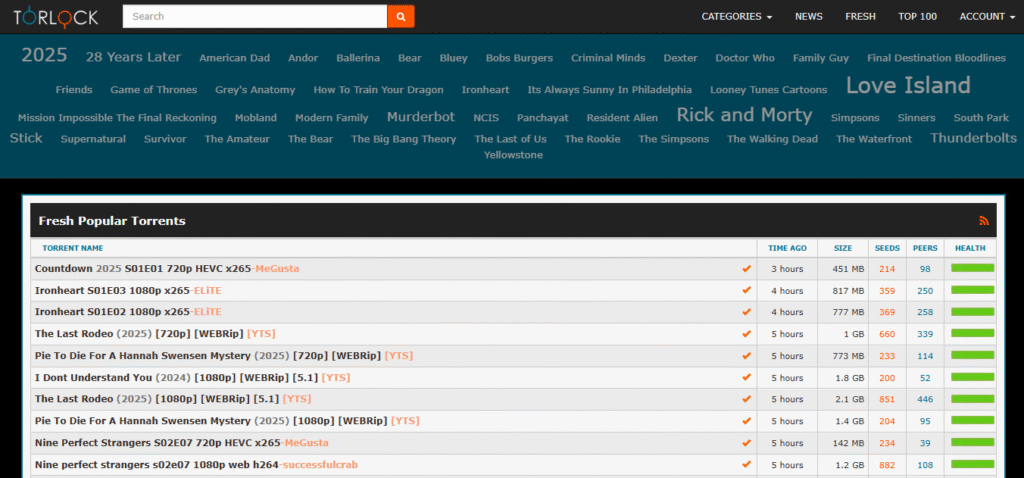Open Pie To Die For 720p WEBRip torrent
The width and height of the screenshot is (1024, 478).
[x=224, y=356]
